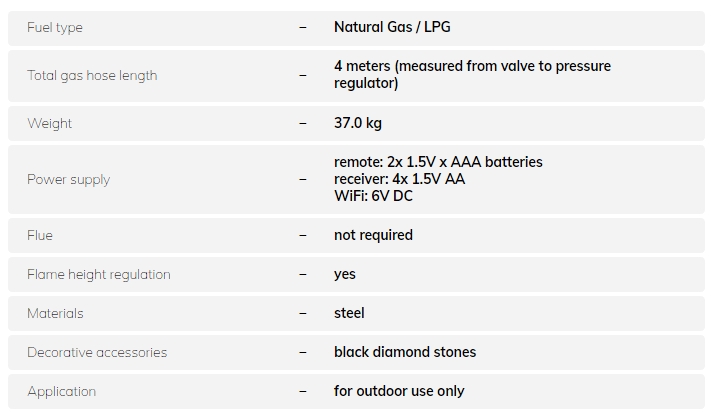Click the "Power supply" row label
This screenshot has height=417, width=718.
[x=68, y=180]
